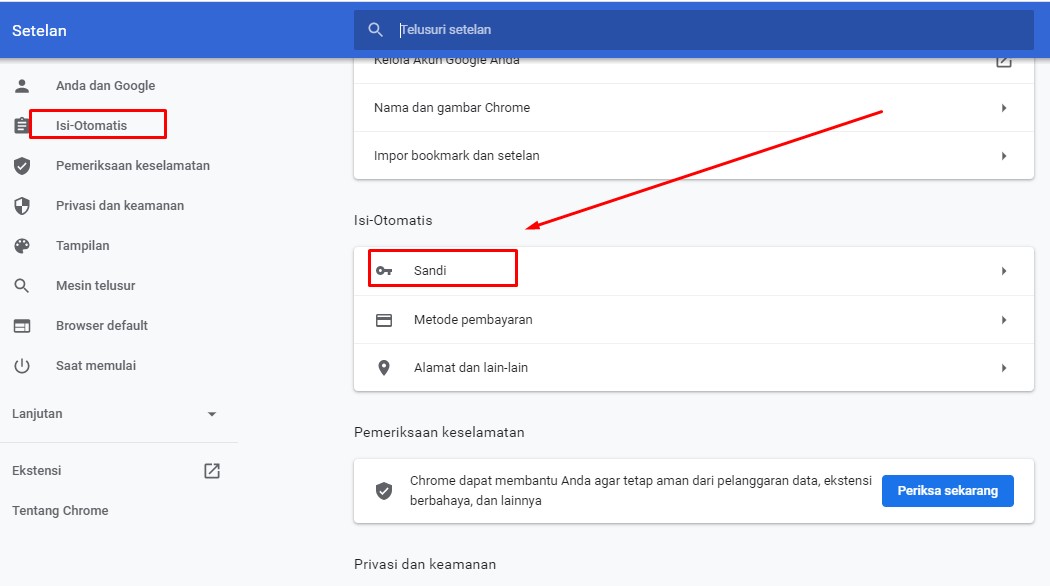1050x586 pixels.
Task: Click the Lanjutan label
Action: coord(37,414)
